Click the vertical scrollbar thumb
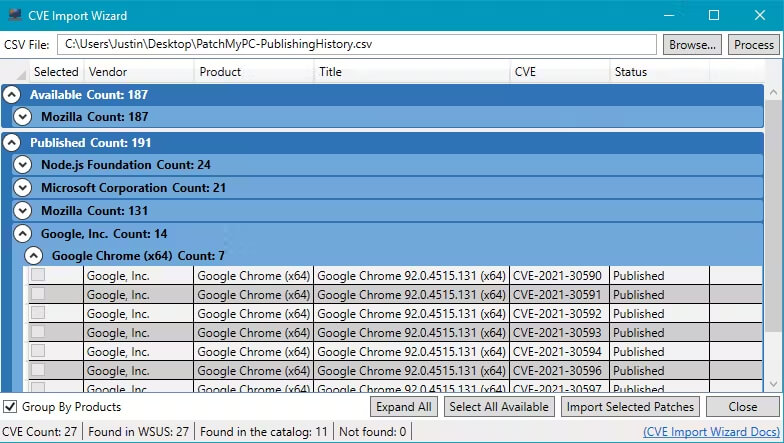Screen dimensions: 784x443 [774, 215]
